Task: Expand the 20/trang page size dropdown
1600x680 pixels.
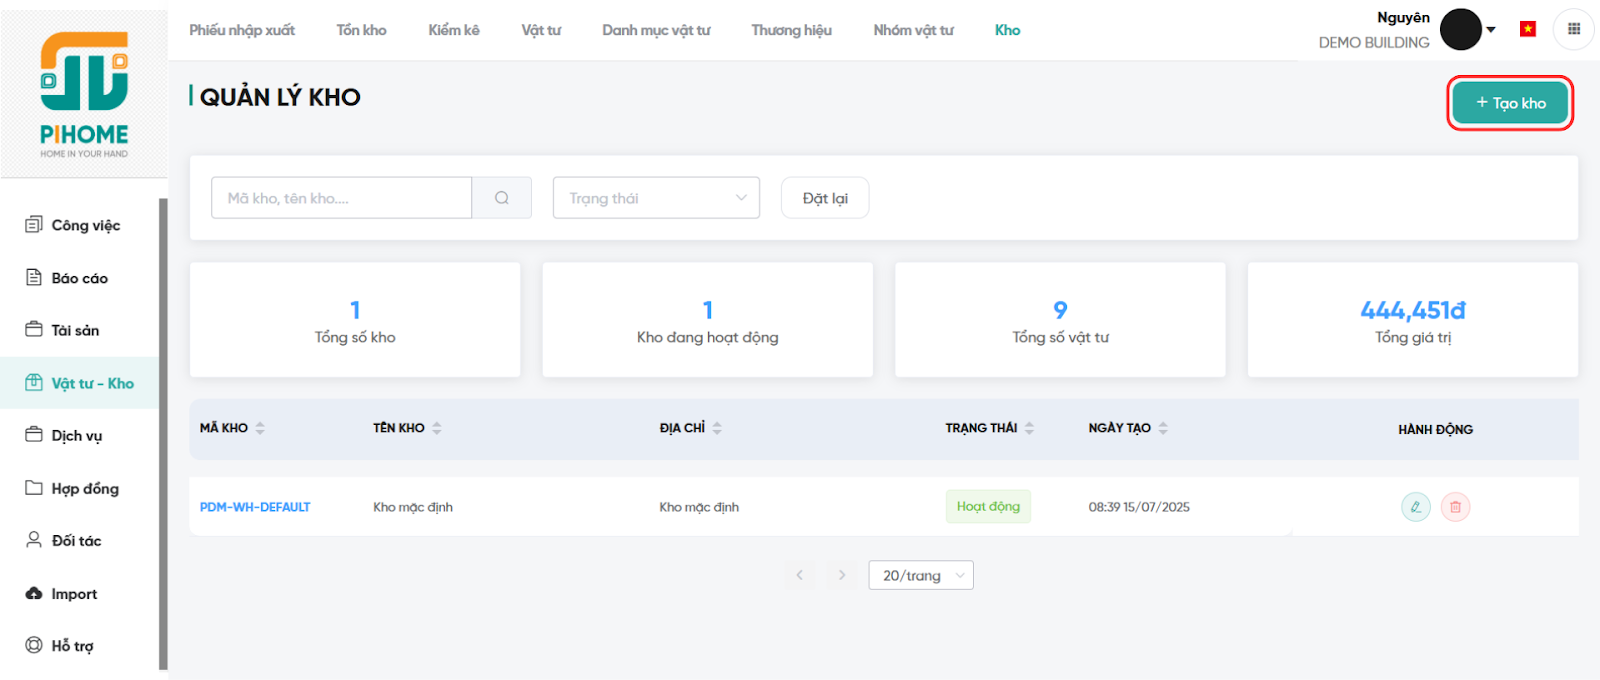Action: (920, 575)
